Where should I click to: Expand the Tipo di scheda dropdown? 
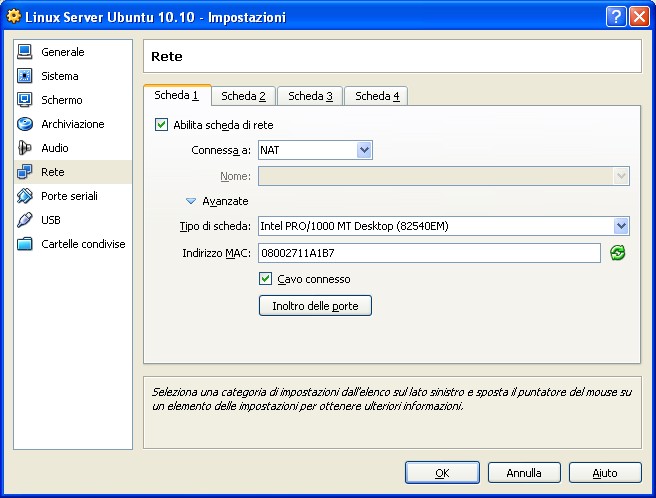click(x=621, y=226)
